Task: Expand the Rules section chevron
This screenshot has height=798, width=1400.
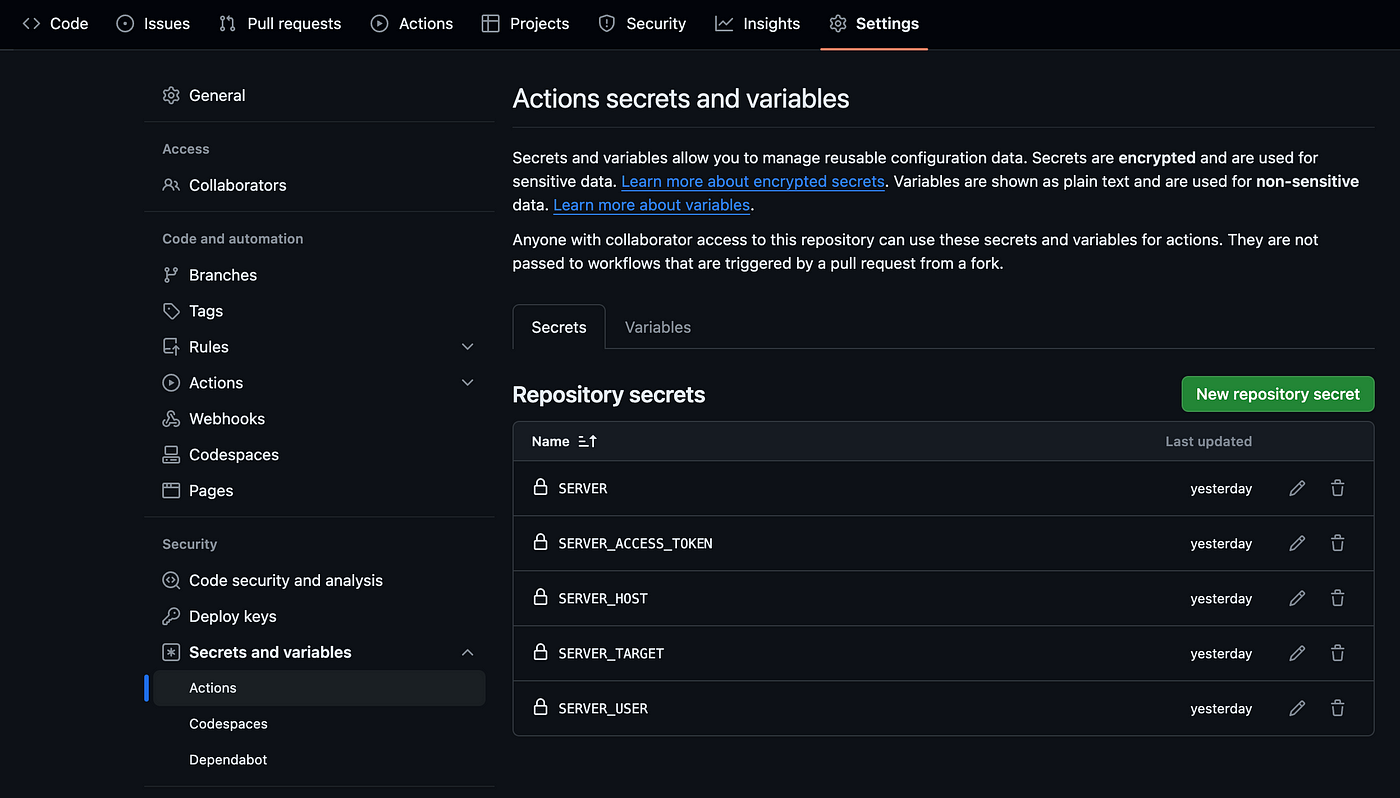Action: tap(467, 347)
